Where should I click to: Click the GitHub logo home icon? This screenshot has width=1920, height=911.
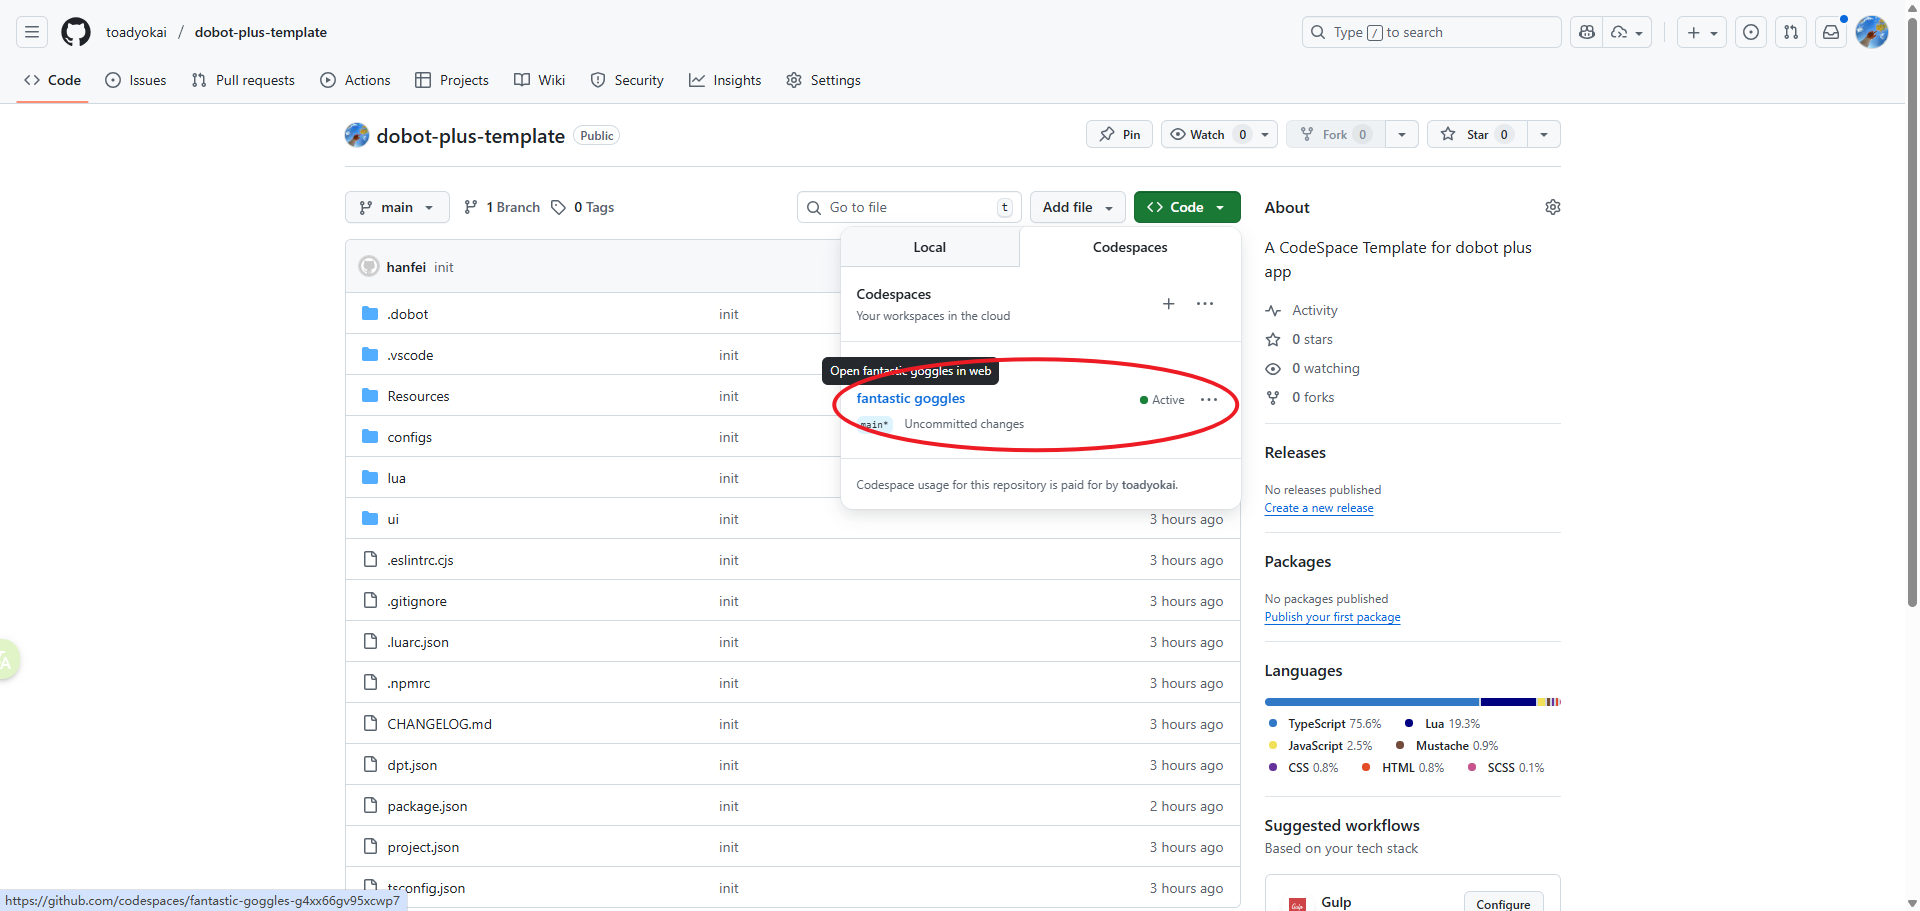click(x=76, y=32)
